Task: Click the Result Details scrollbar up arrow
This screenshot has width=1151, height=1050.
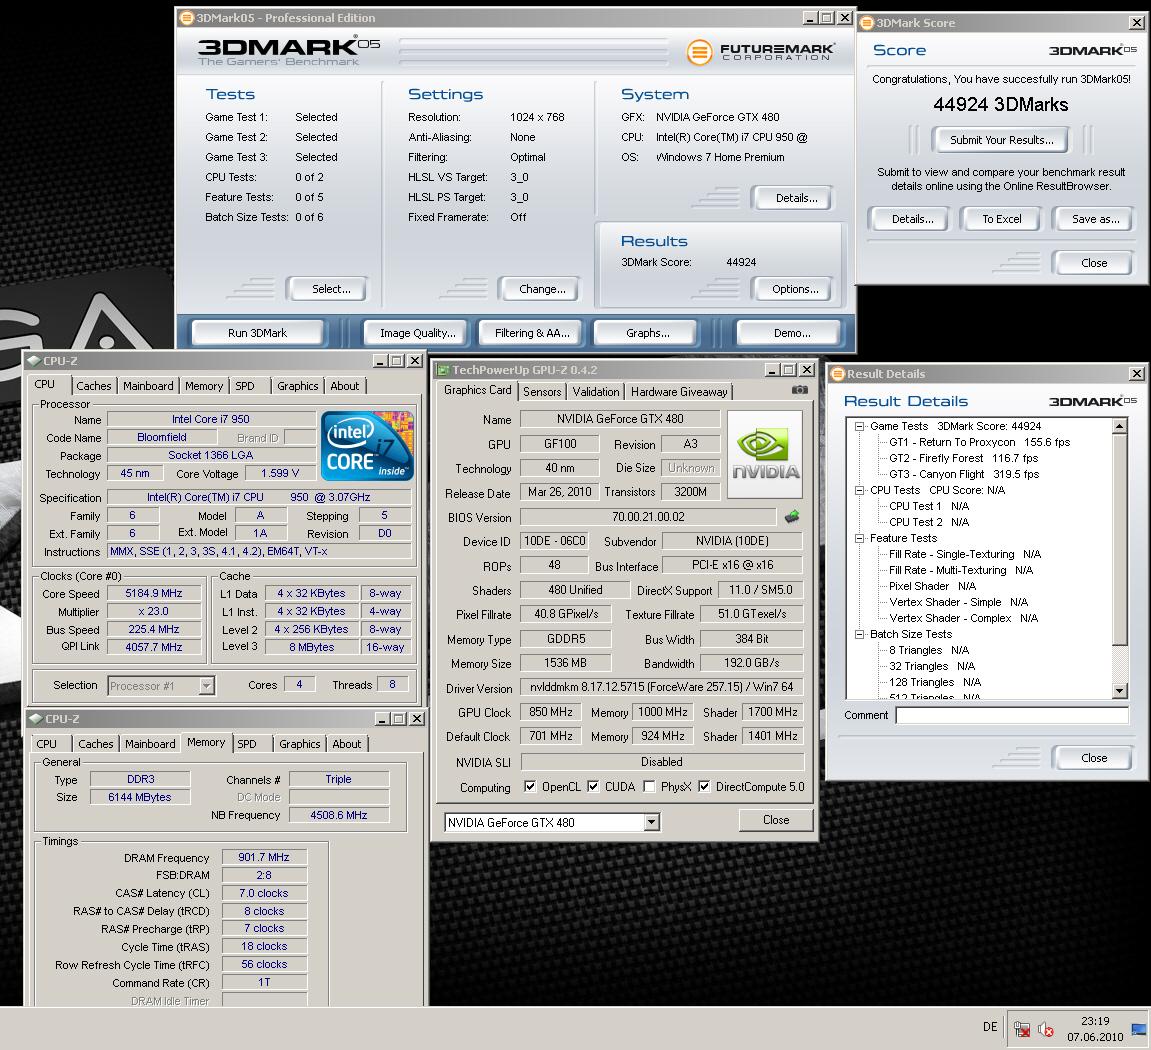Action: tap(1119, 427)
